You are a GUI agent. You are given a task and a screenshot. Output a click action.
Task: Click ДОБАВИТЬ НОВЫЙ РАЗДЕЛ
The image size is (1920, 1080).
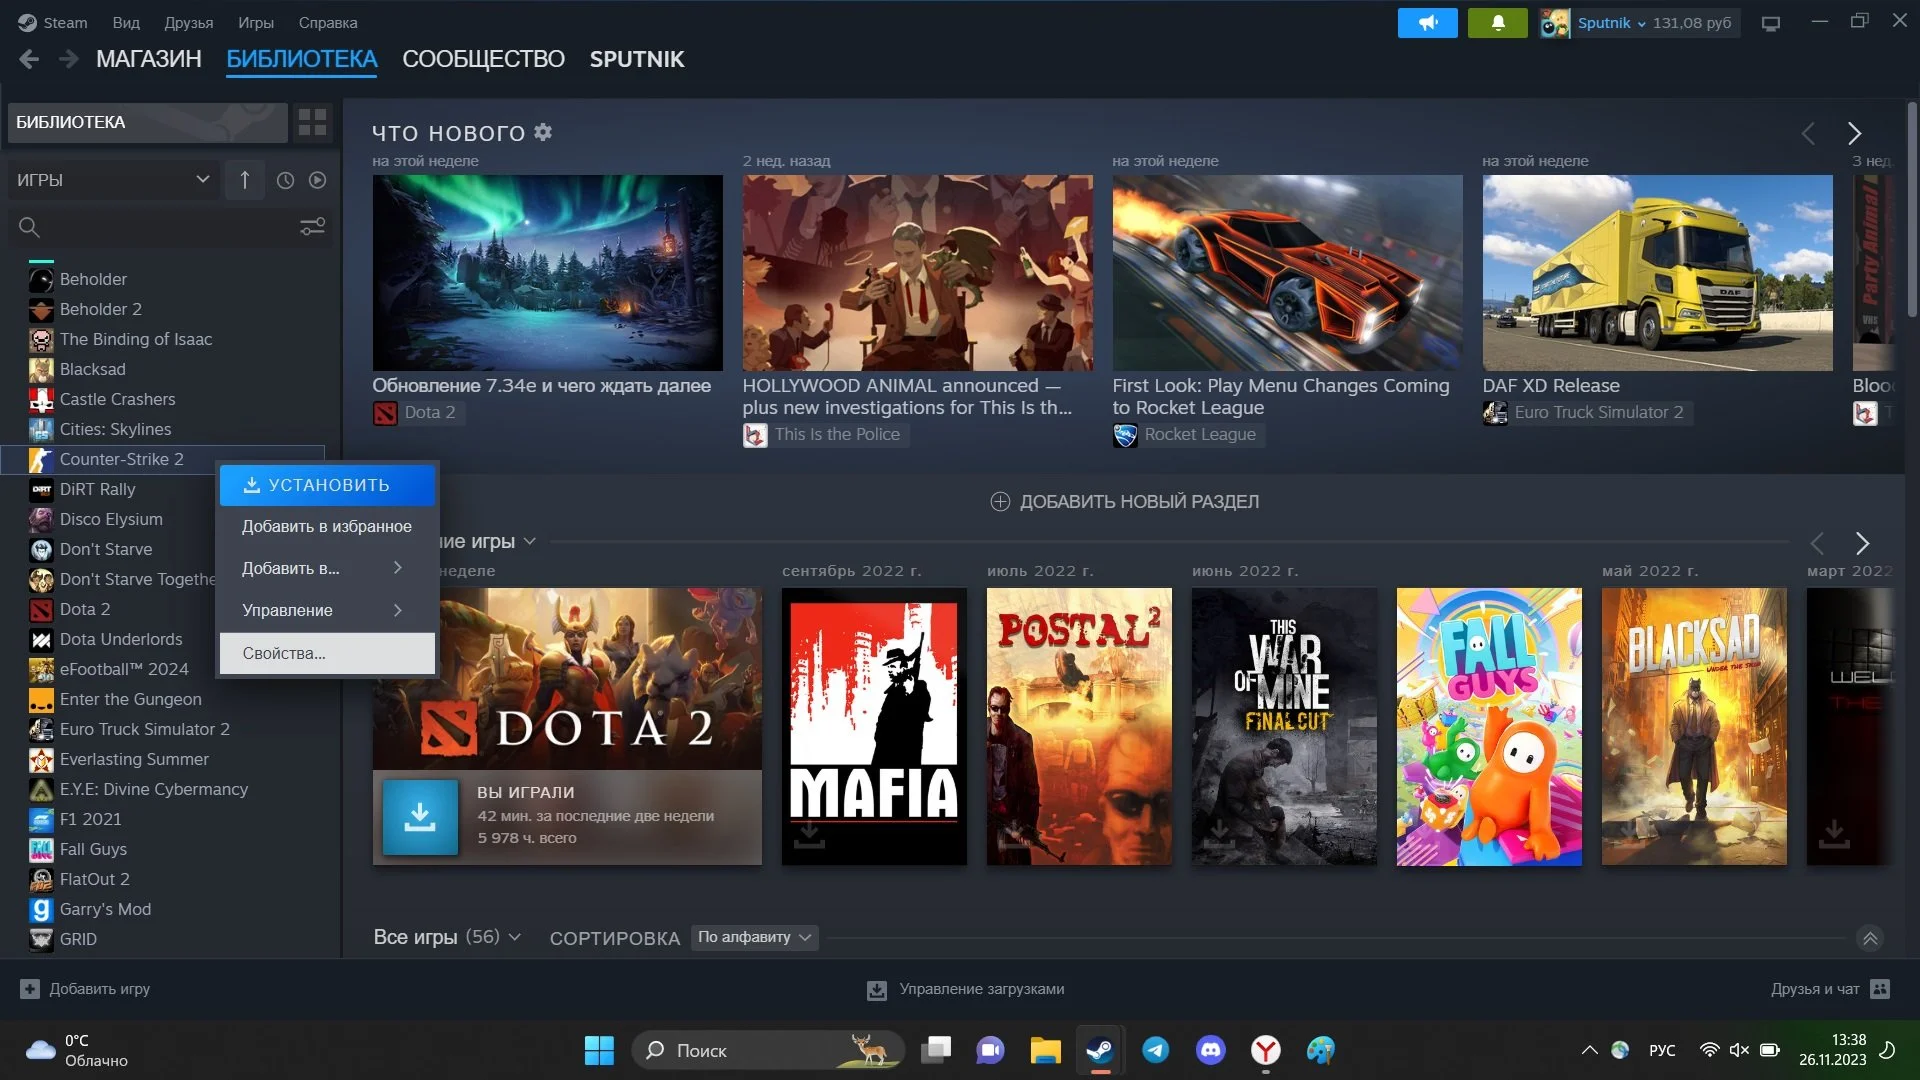point(1125,501)
